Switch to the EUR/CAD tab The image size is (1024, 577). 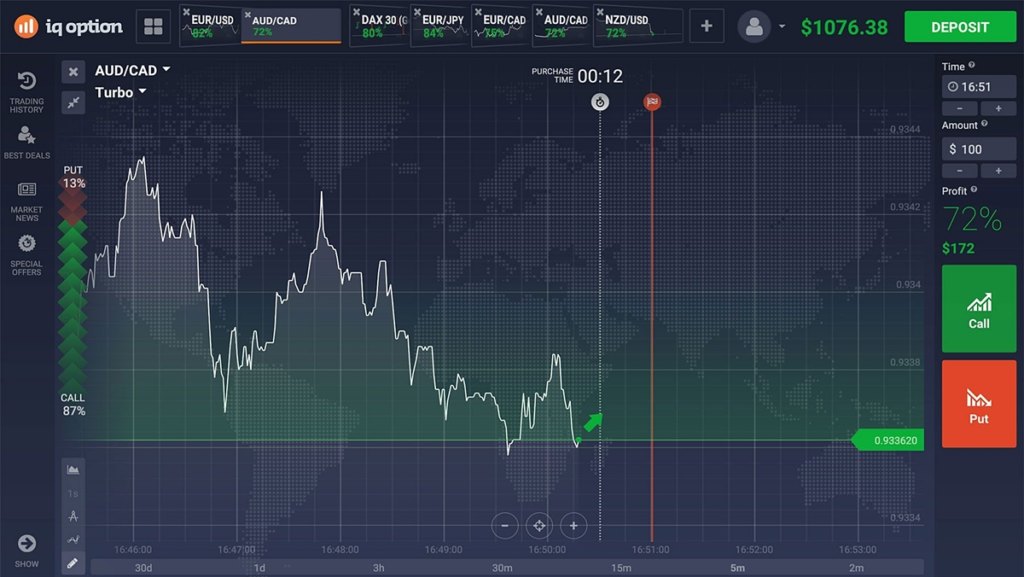(x=501, y=26)
